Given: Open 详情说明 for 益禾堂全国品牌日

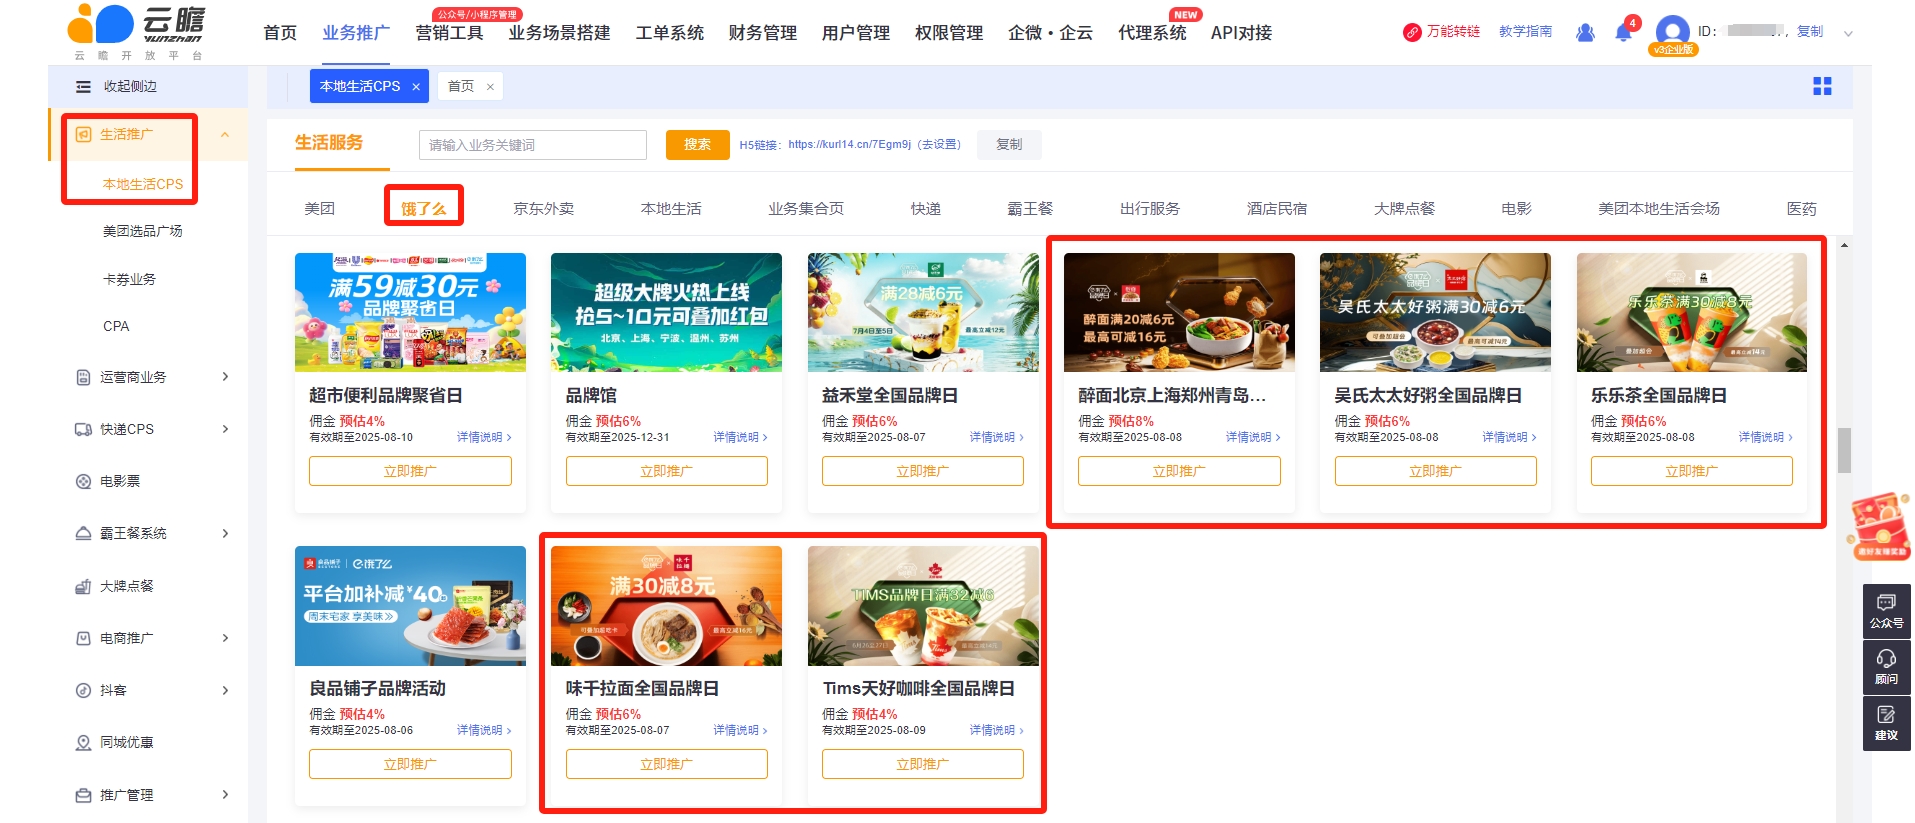Looking at the screenshot, I should (x=996, y=437).
